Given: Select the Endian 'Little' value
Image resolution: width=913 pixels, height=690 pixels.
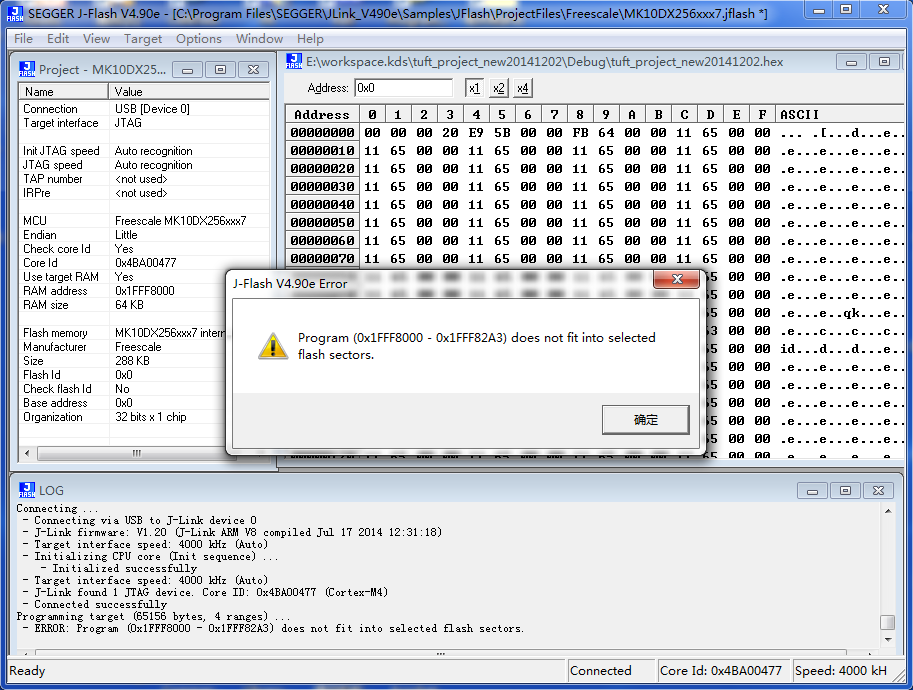Looking at the screenshot, I should (x=126, y=235).
